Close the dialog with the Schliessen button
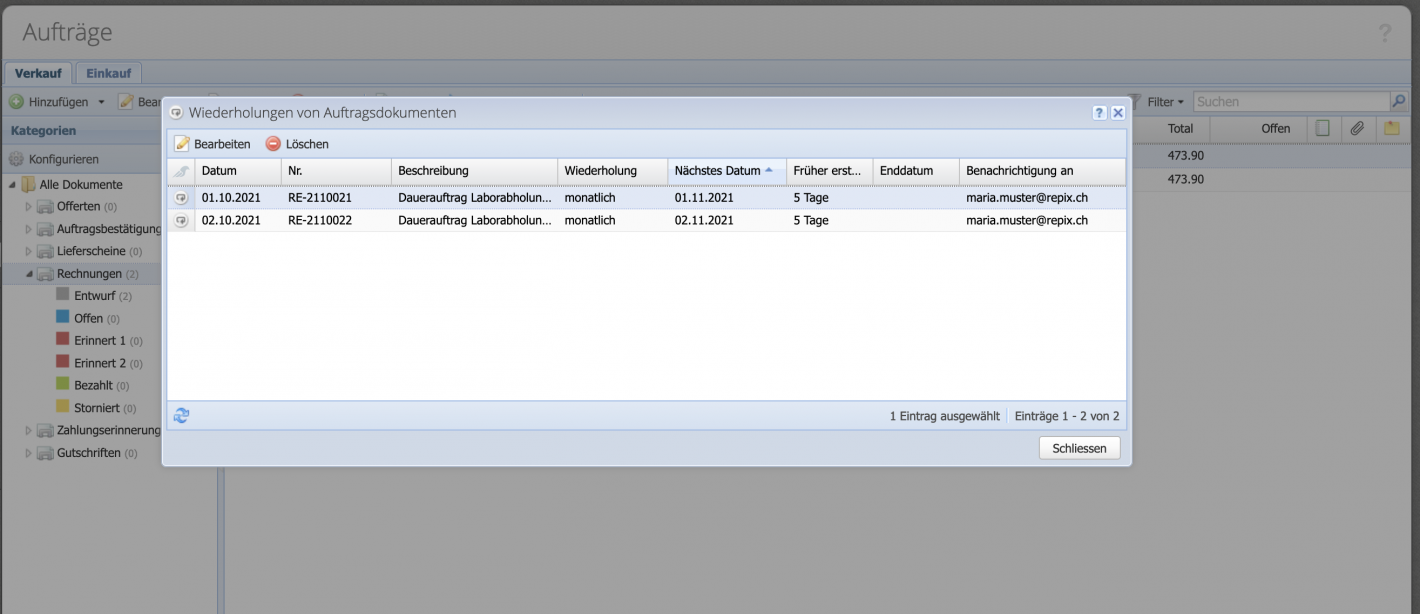Screen dimensions: 1420x614 tap(1079, 447)
